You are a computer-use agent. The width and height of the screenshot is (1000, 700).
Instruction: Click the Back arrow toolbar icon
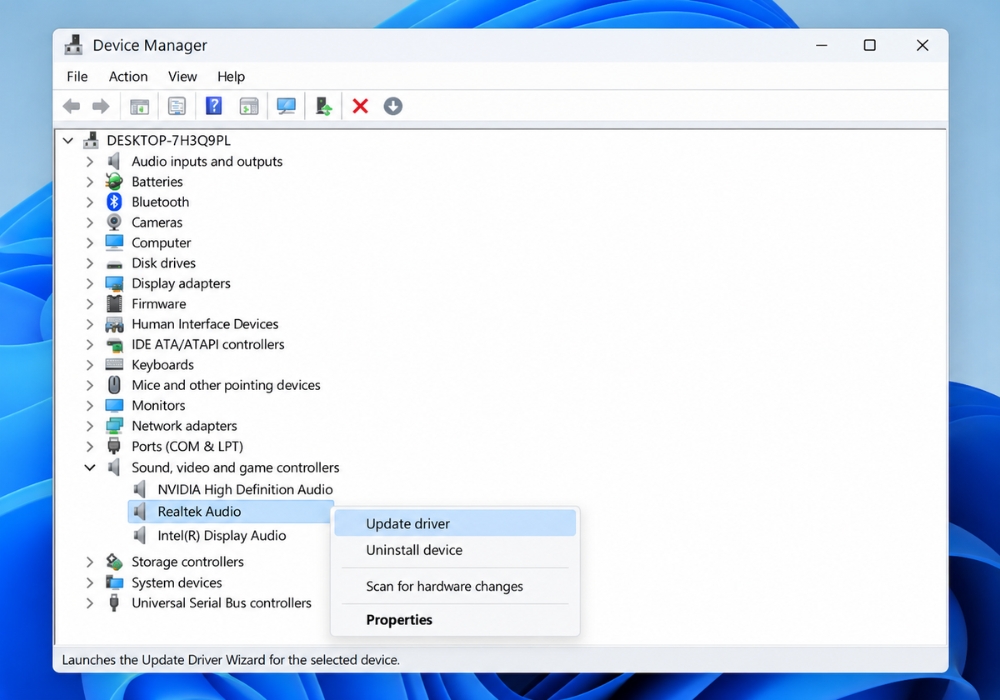click(71, 106)
